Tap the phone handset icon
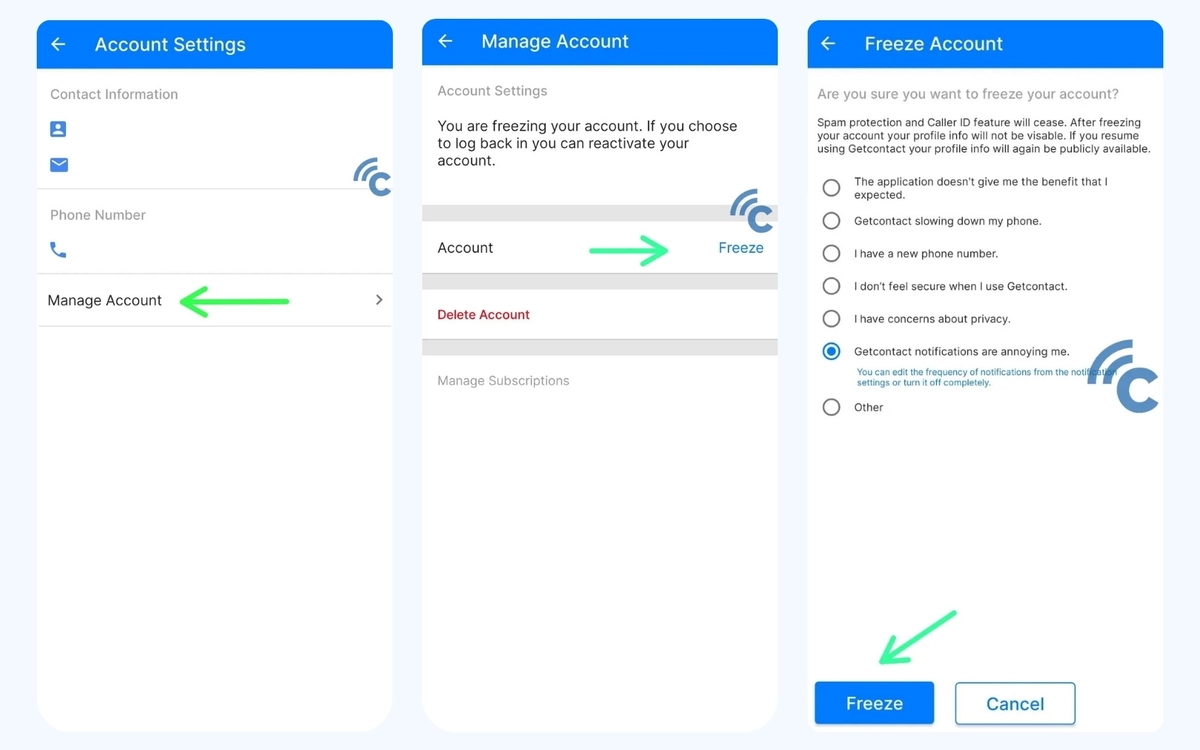The image size is (1200, 750). (58, 250)
